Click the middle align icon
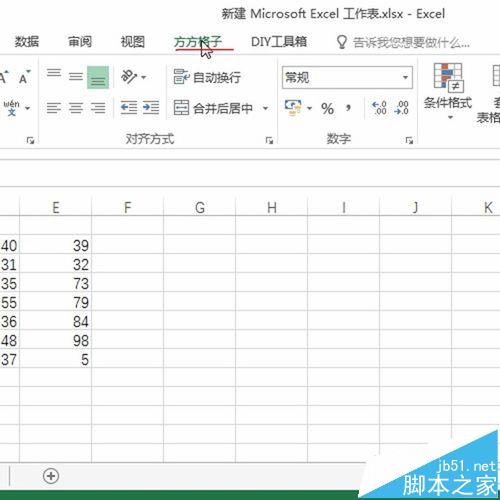Image resolution: width=500 pixels, height=500 pixels. click(x=76, y=77)
